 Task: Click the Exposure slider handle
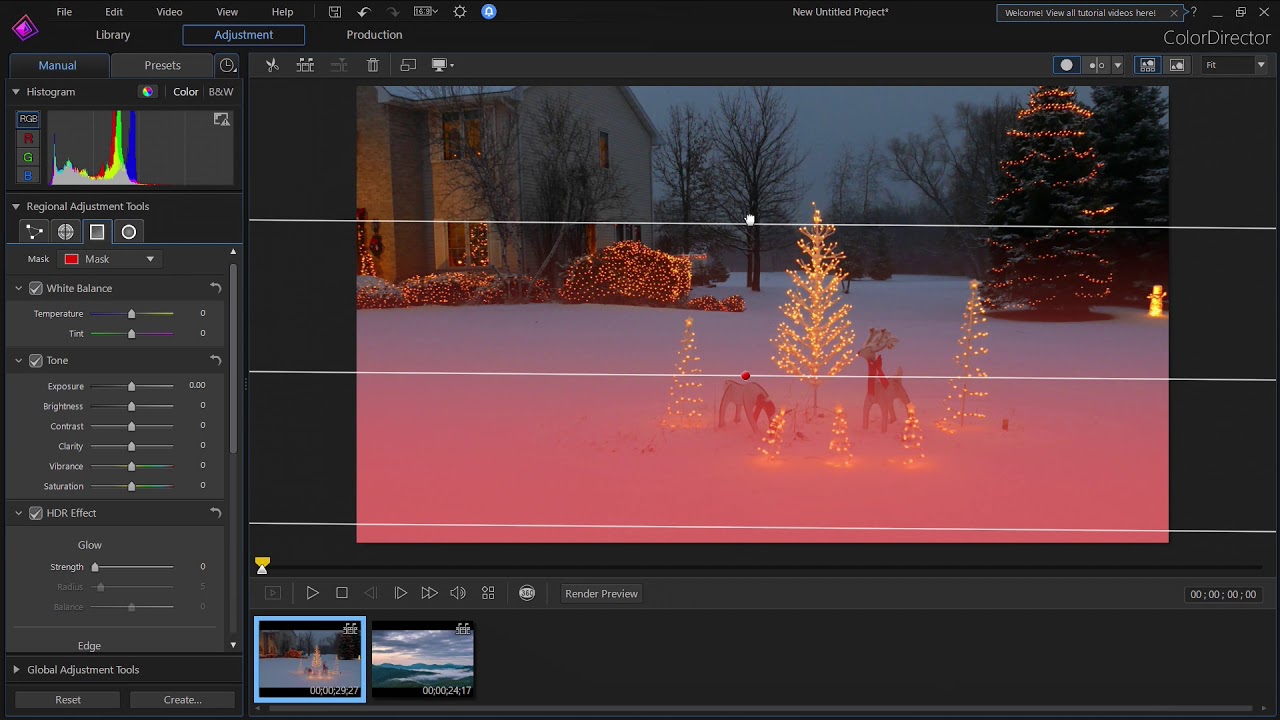point(131,386)
